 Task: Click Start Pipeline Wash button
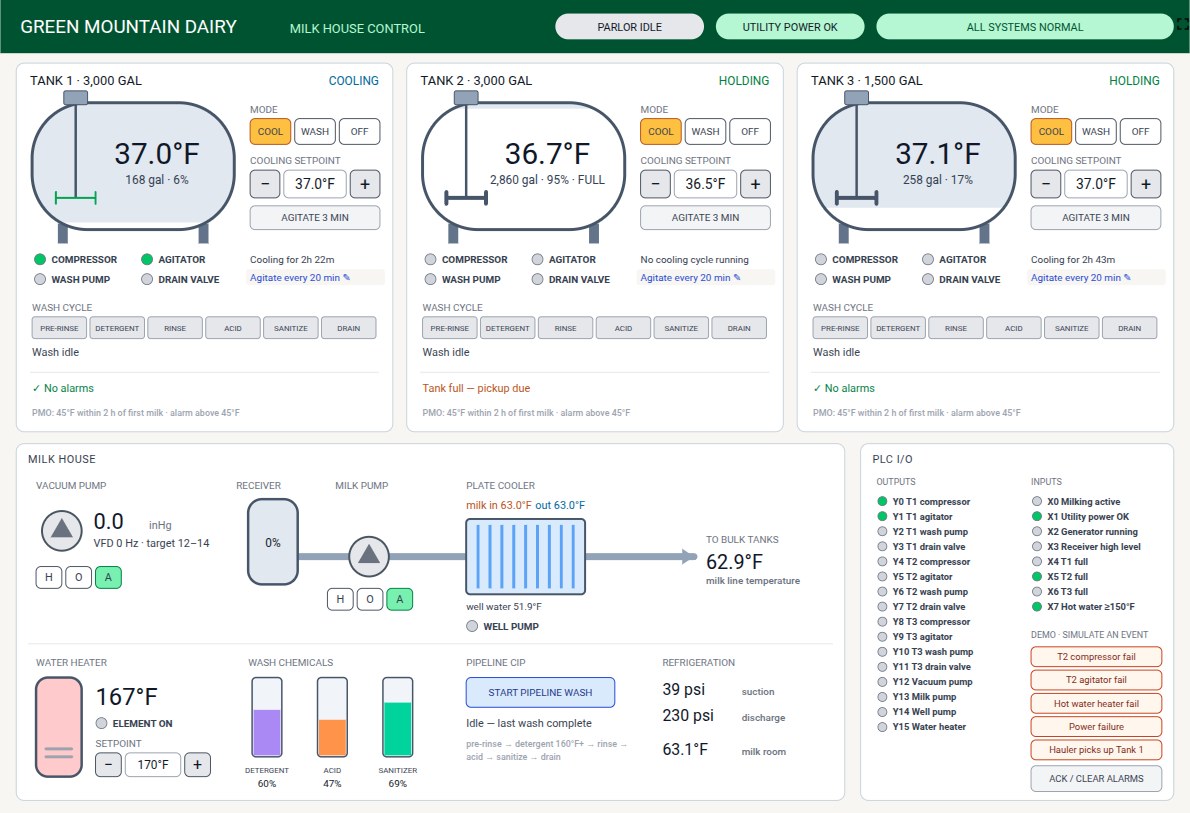[x=540, y=692]
